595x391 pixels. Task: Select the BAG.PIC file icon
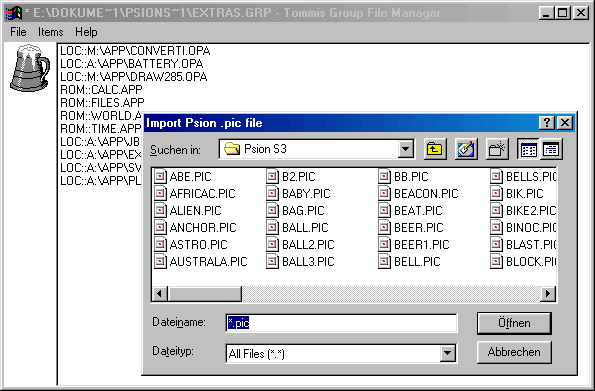click(x=272, y=210)
